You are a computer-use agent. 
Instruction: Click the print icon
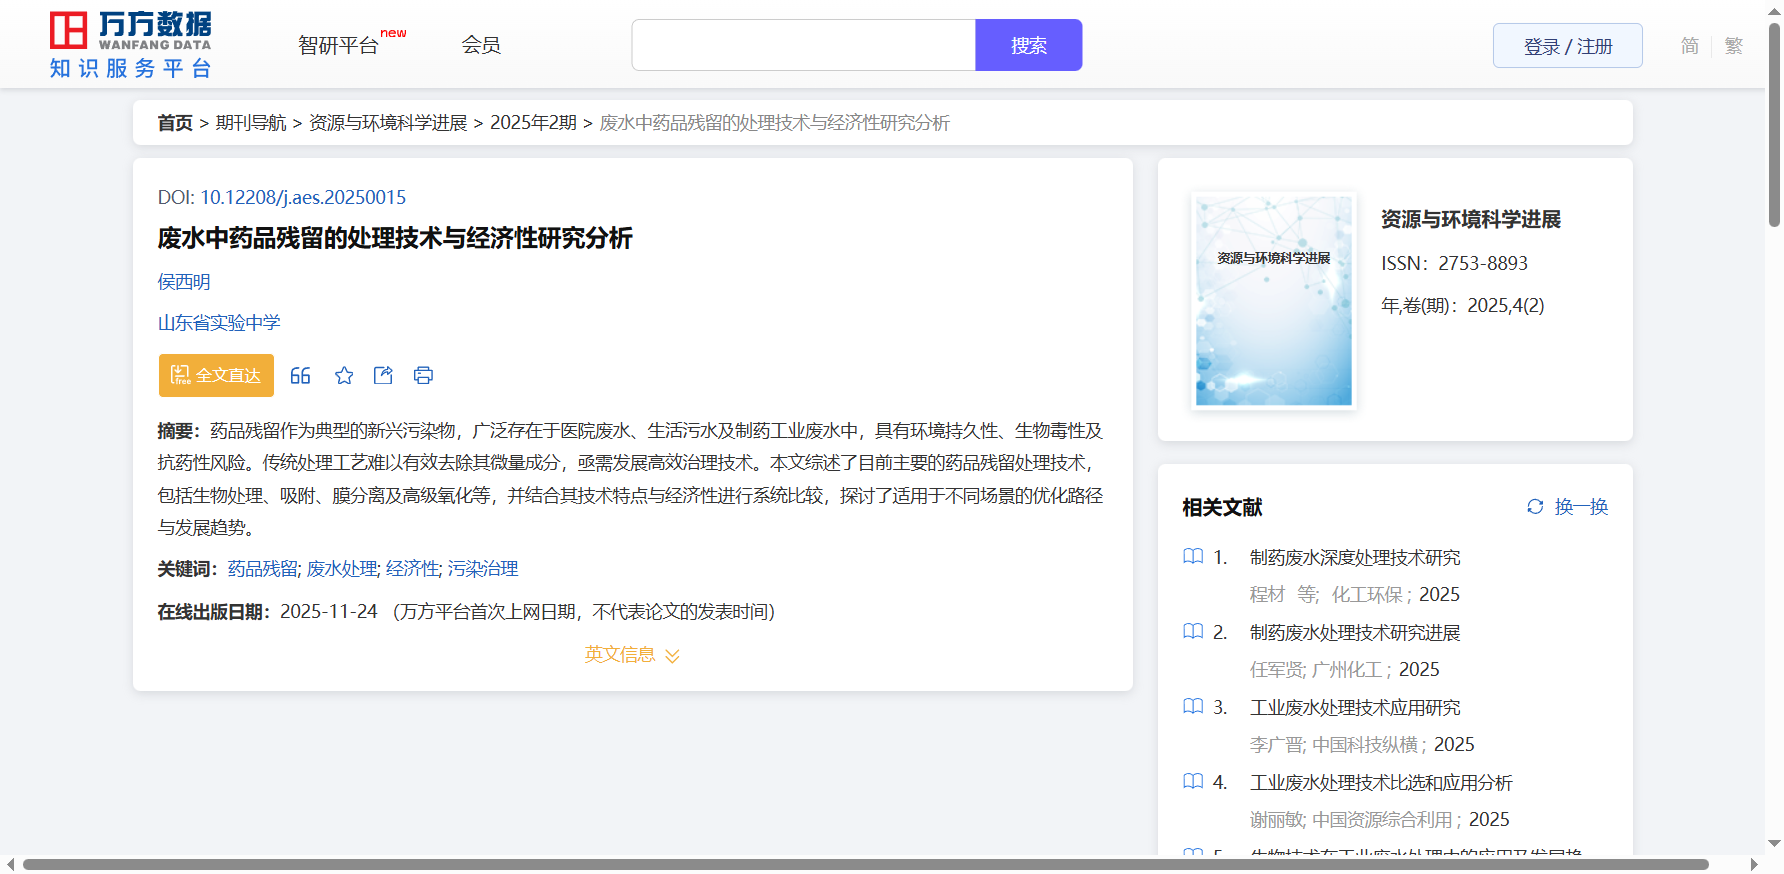[423, 376]
